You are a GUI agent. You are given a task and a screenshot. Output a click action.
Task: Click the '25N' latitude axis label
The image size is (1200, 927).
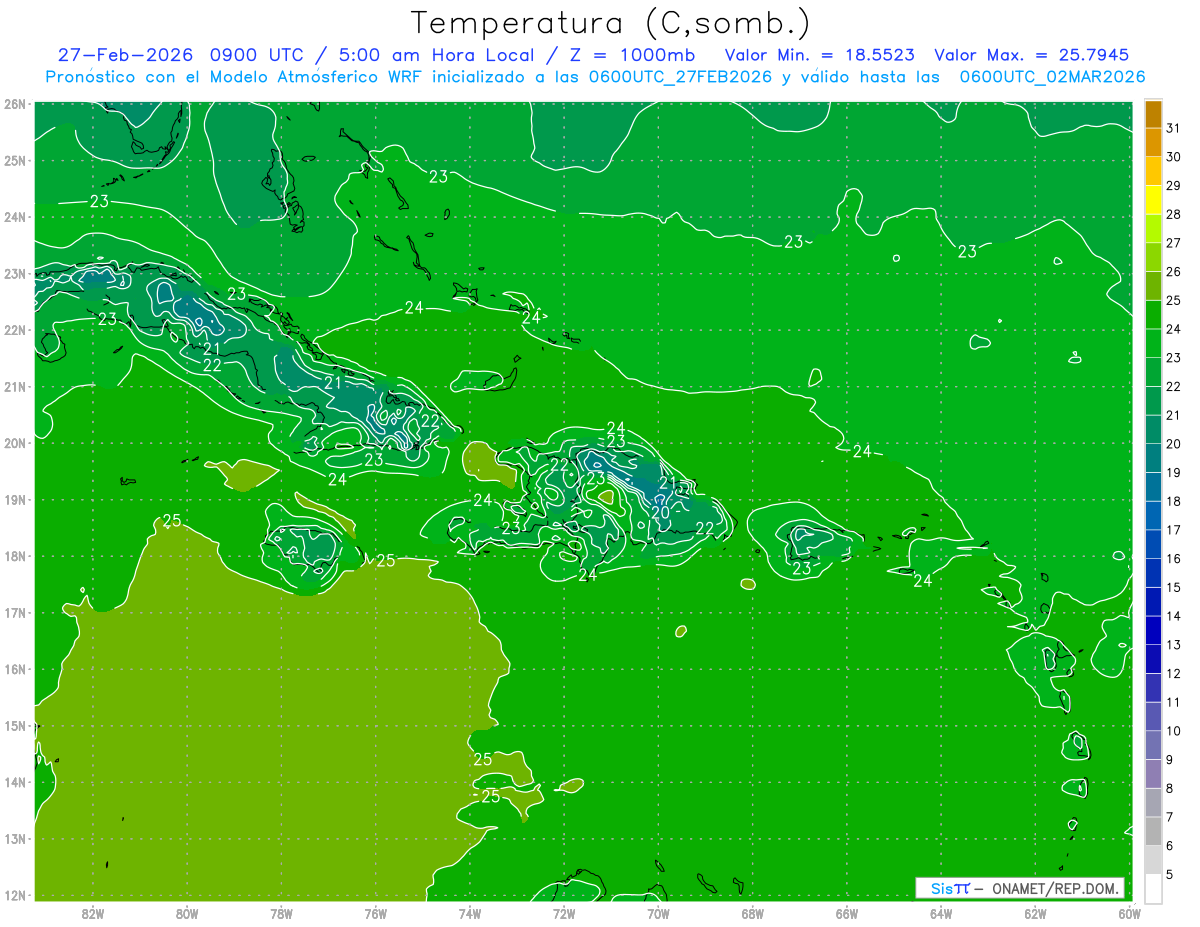(x=15, y=160)
